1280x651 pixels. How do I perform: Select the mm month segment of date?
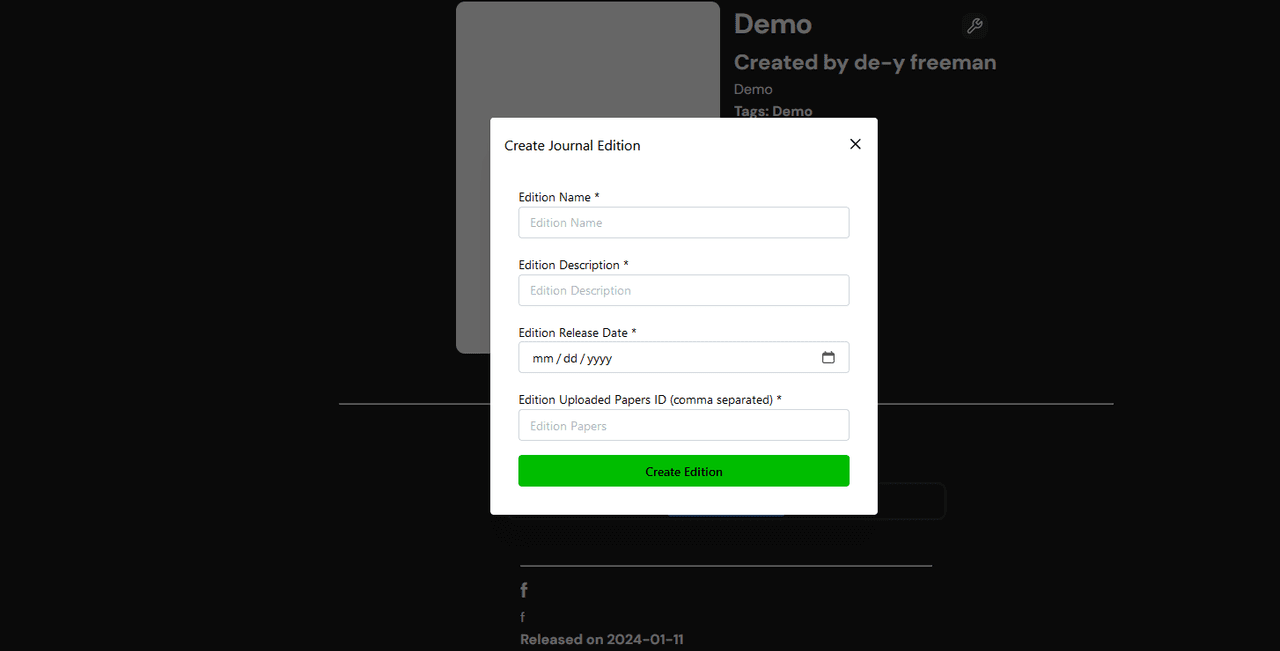coord(542,358)
